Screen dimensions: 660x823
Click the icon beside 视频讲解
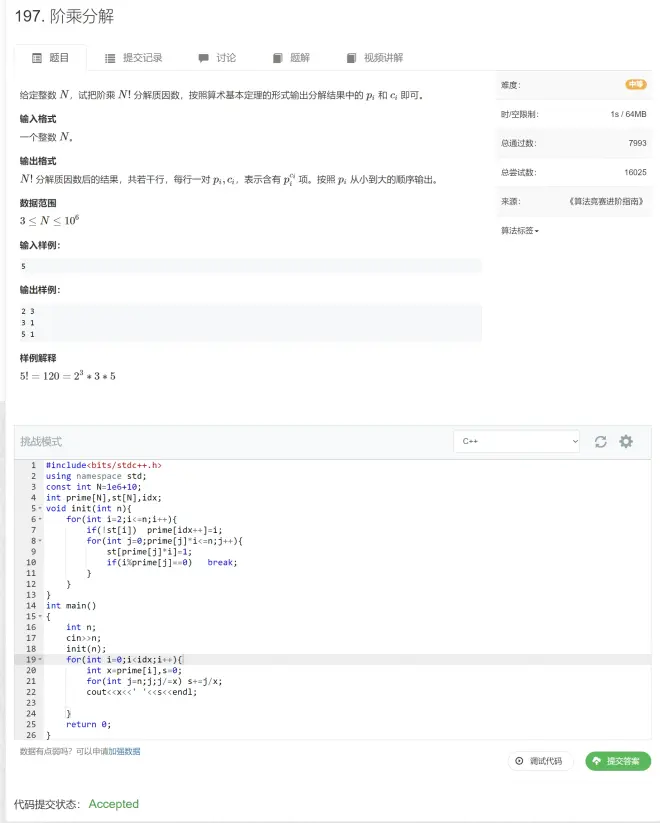point(351,58)
